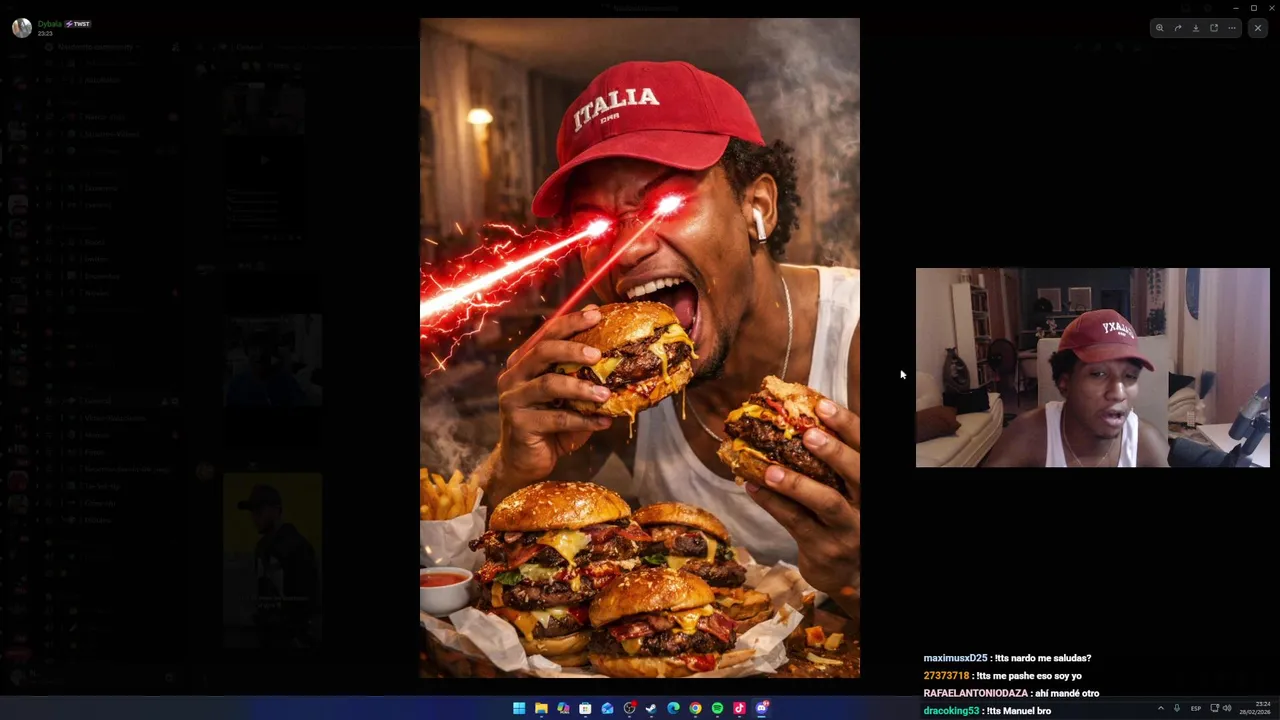The image size is (1280, 720).
Task: Open the image in browser icon
Action: (1214, 28)
